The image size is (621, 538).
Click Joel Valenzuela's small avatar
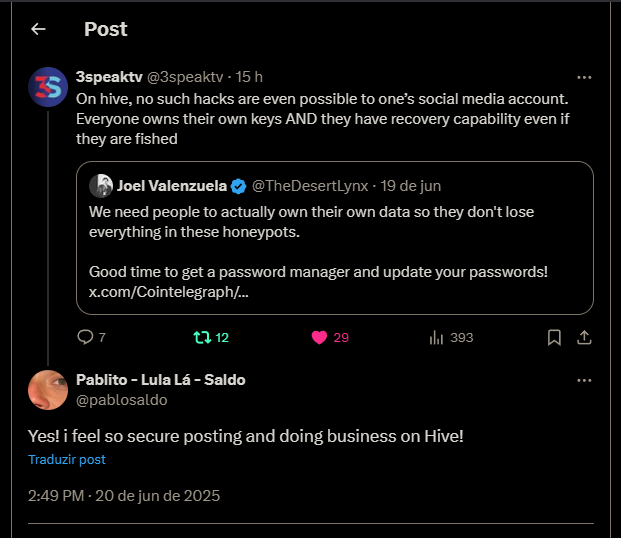101,186
